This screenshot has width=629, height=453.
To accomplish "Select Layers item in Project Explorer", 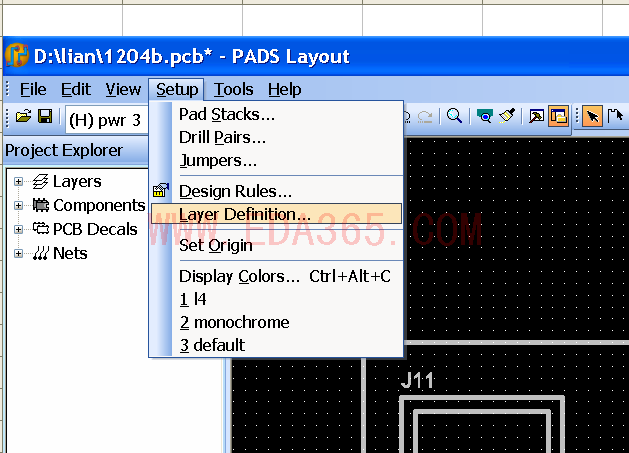I will coord(77,181).
